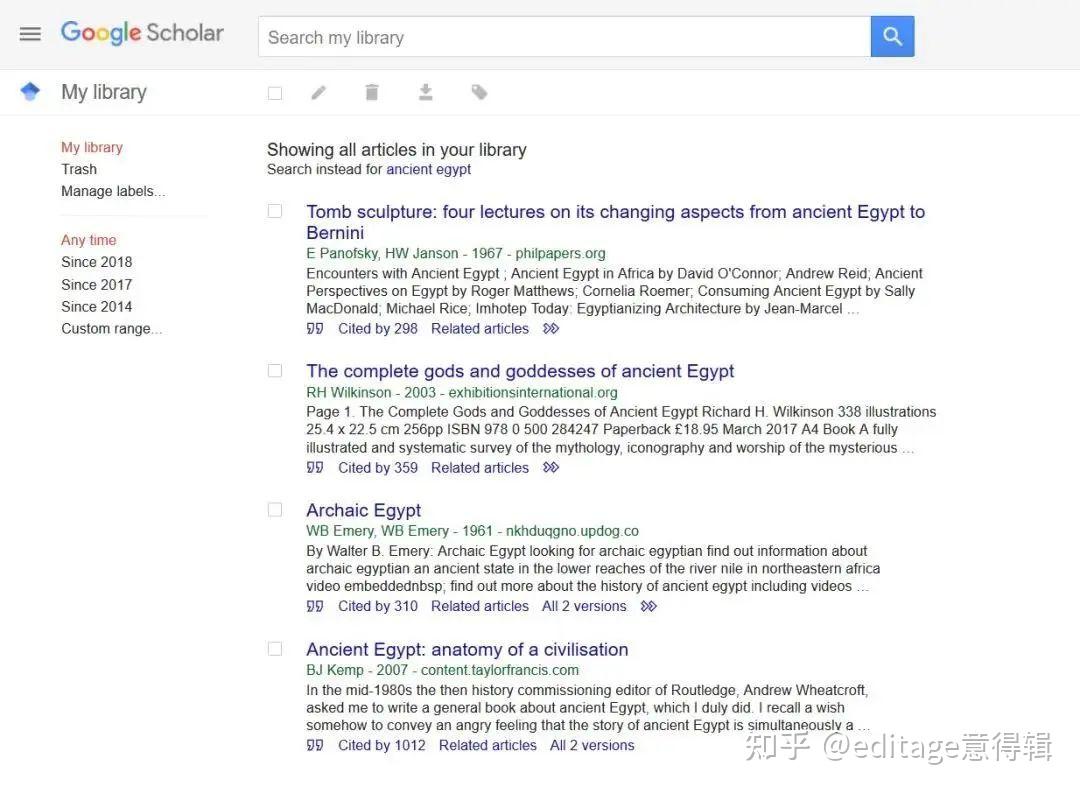Click the export download icon in toolbar
Screen dimensions: 1080x794
click(425, 93)
